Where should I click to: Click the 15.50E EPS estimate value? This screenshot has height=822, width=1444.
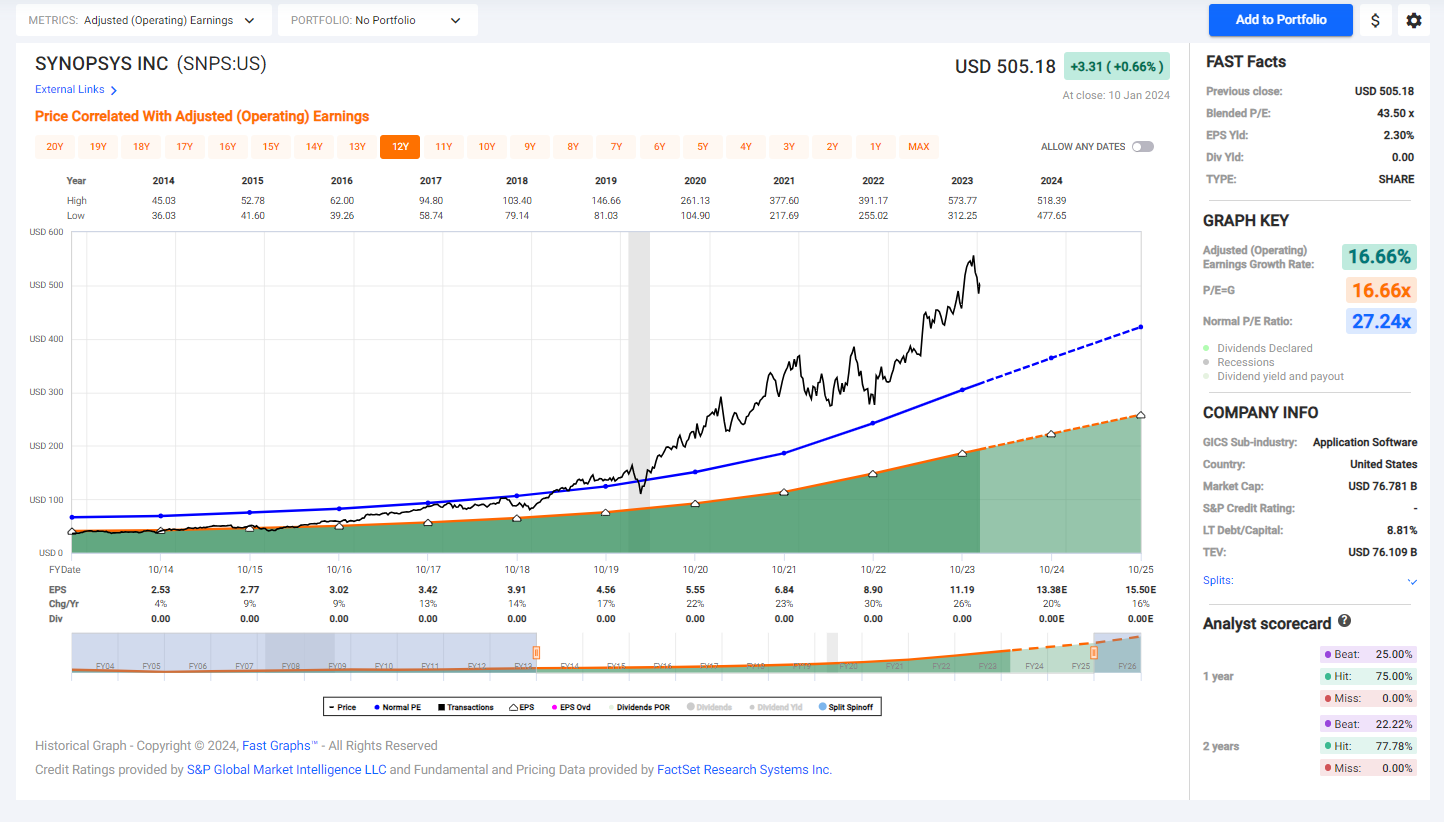(1140, 590)
